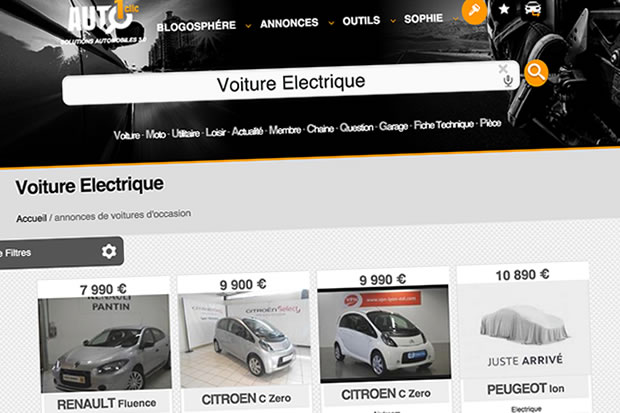Open filter settings with the gear icon

[109, 251]
